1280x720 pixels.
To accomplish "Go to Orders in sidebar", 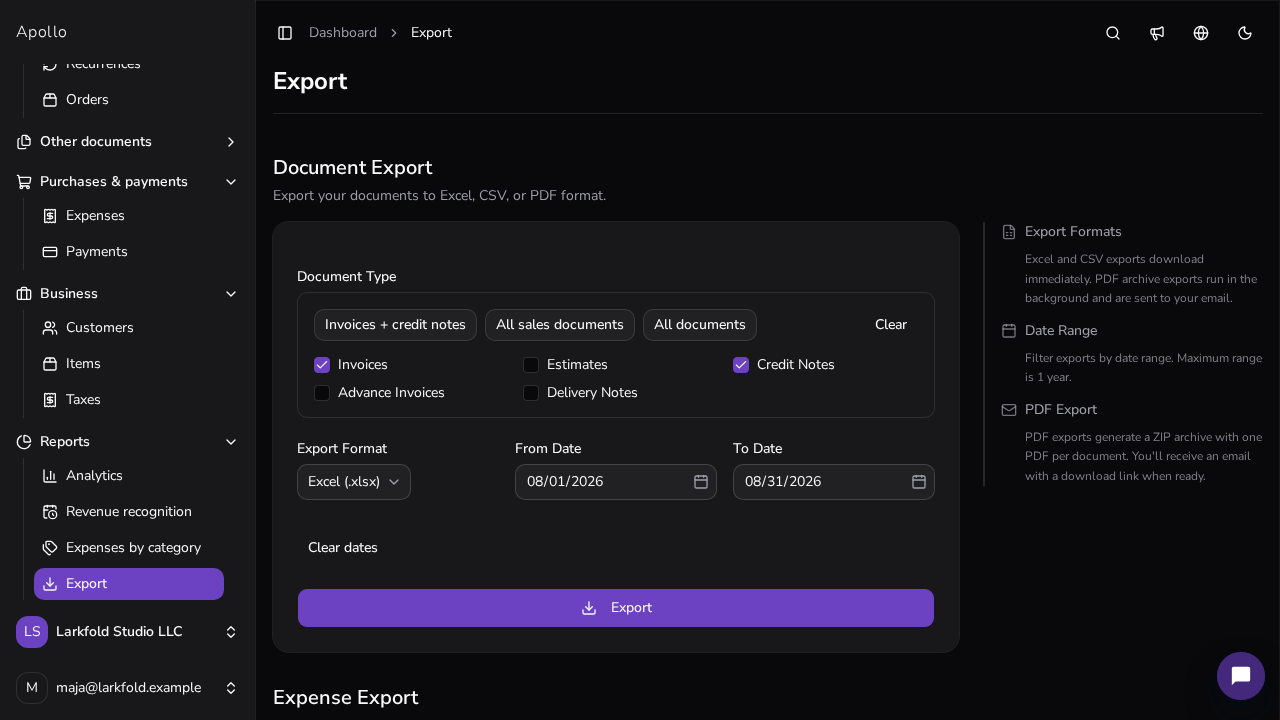I will pos(129,100).
